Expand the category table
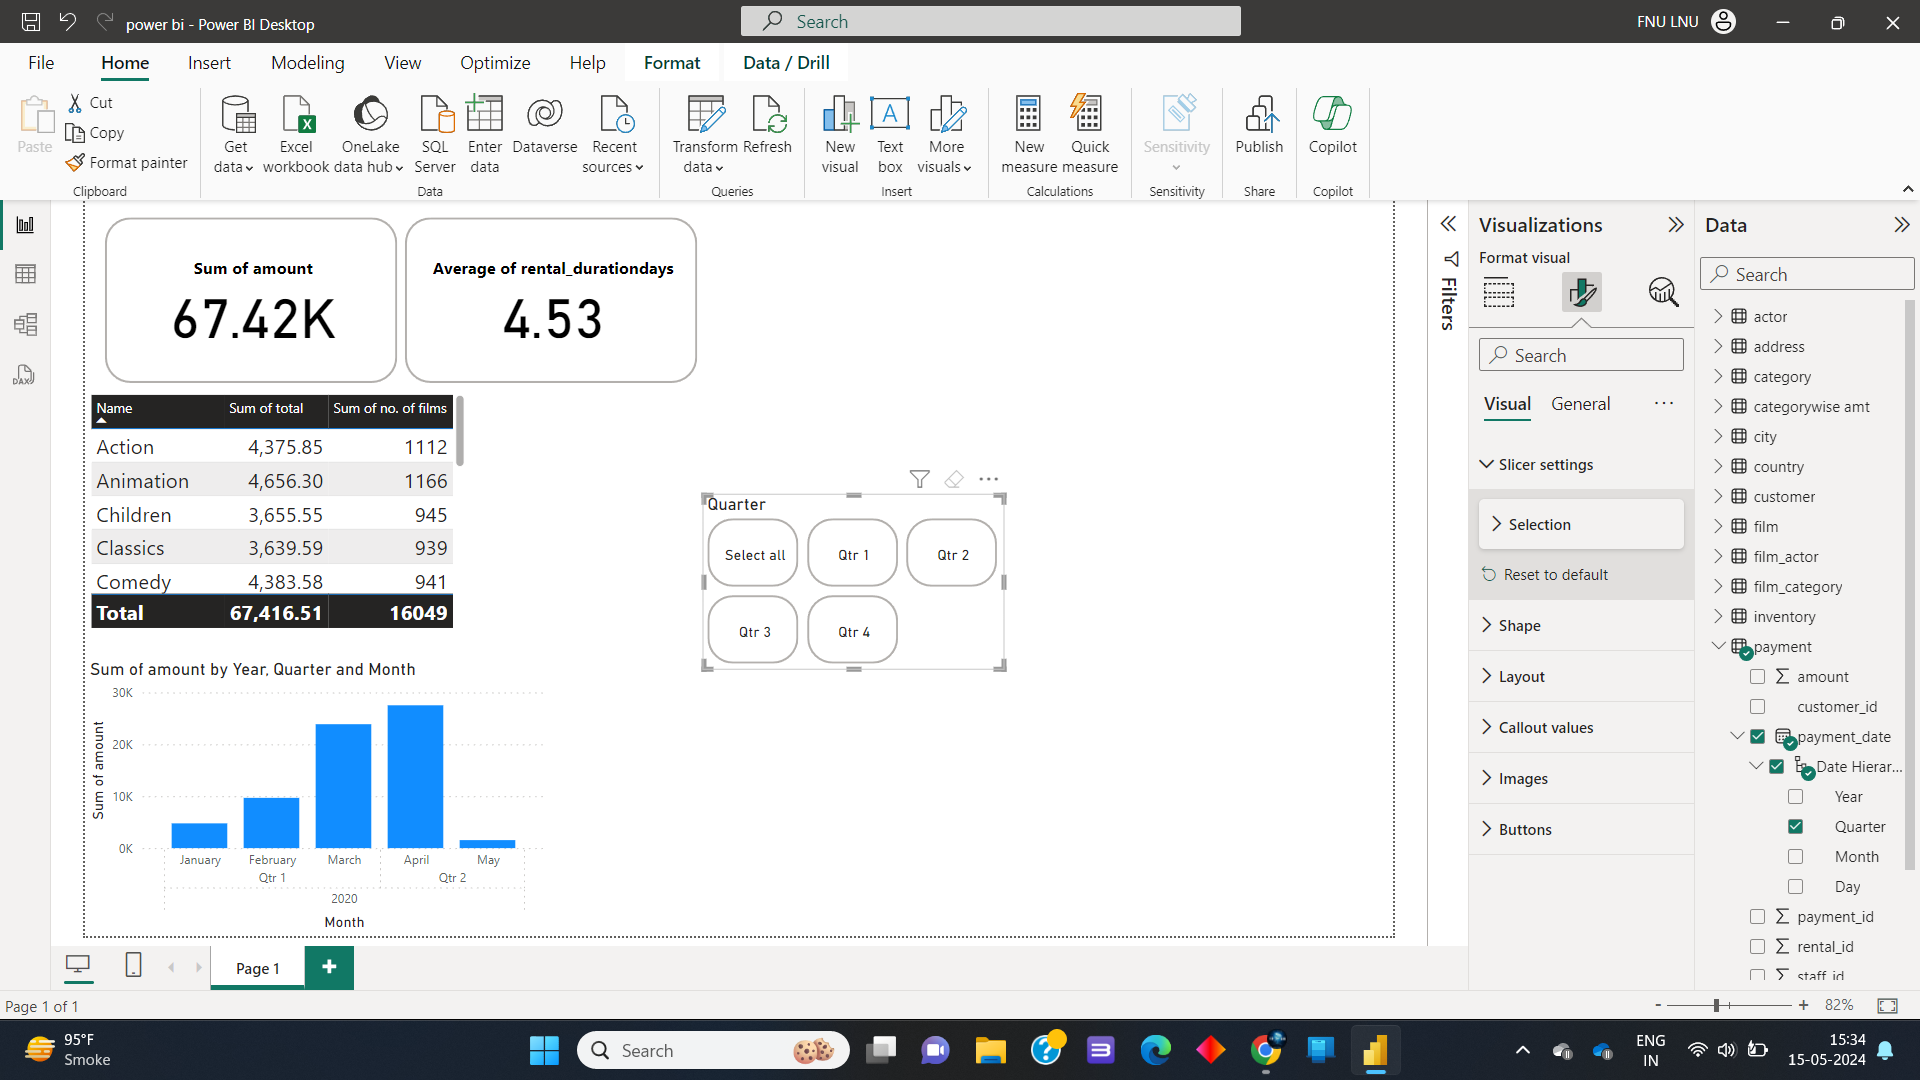 1718,376
